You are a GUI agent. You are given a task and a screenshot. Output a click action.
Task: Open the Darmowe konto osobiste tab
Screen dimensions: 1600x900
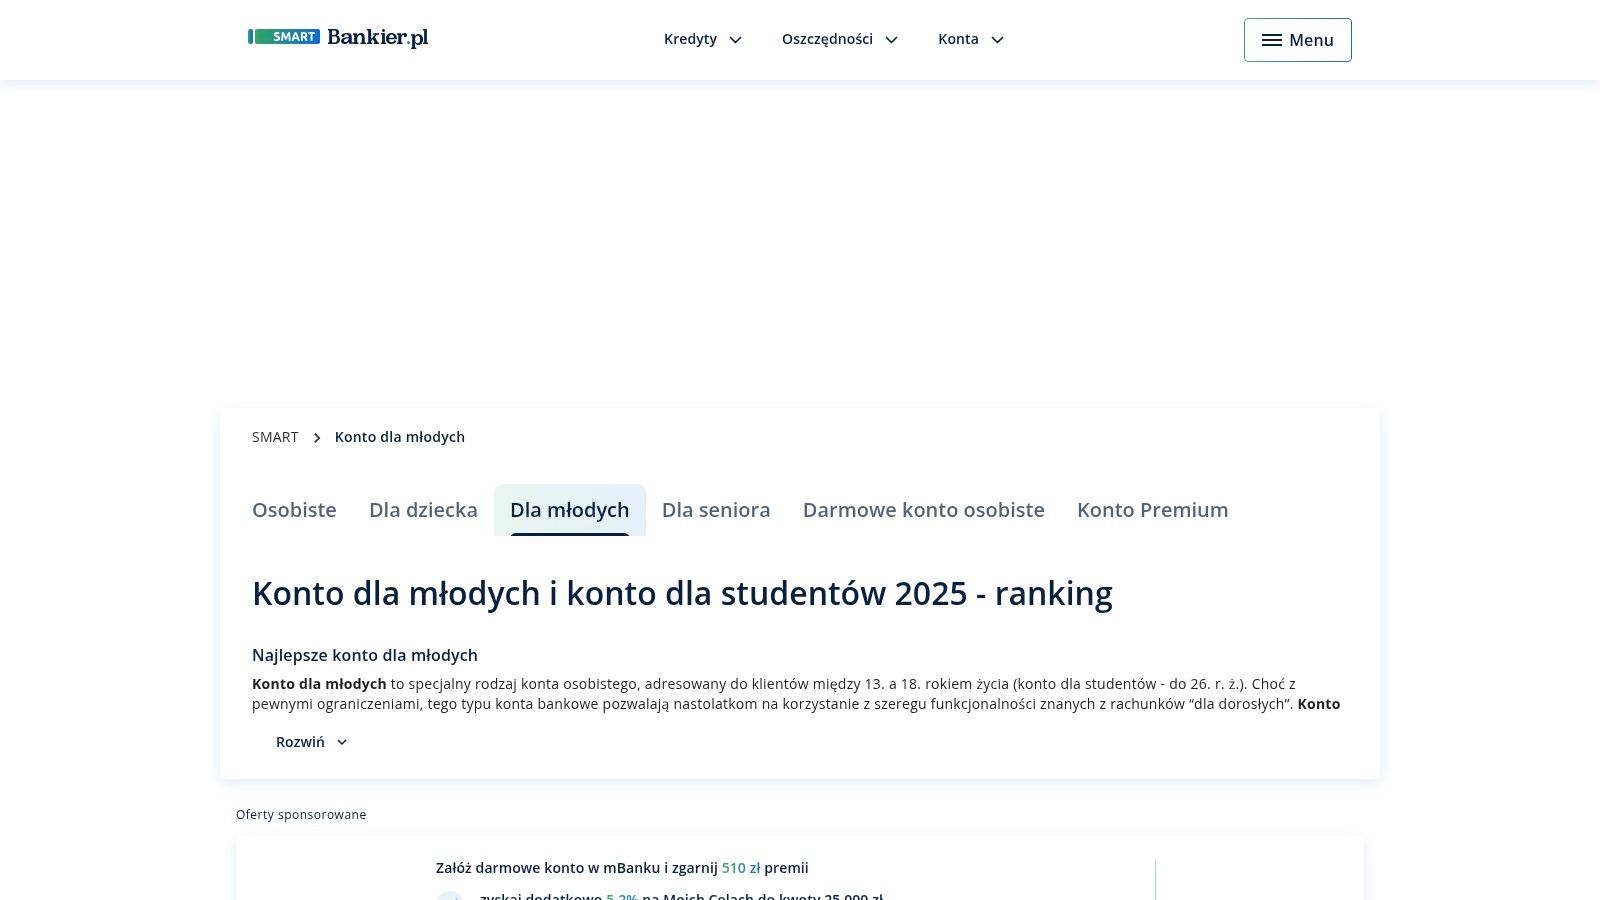coord(924,510)
